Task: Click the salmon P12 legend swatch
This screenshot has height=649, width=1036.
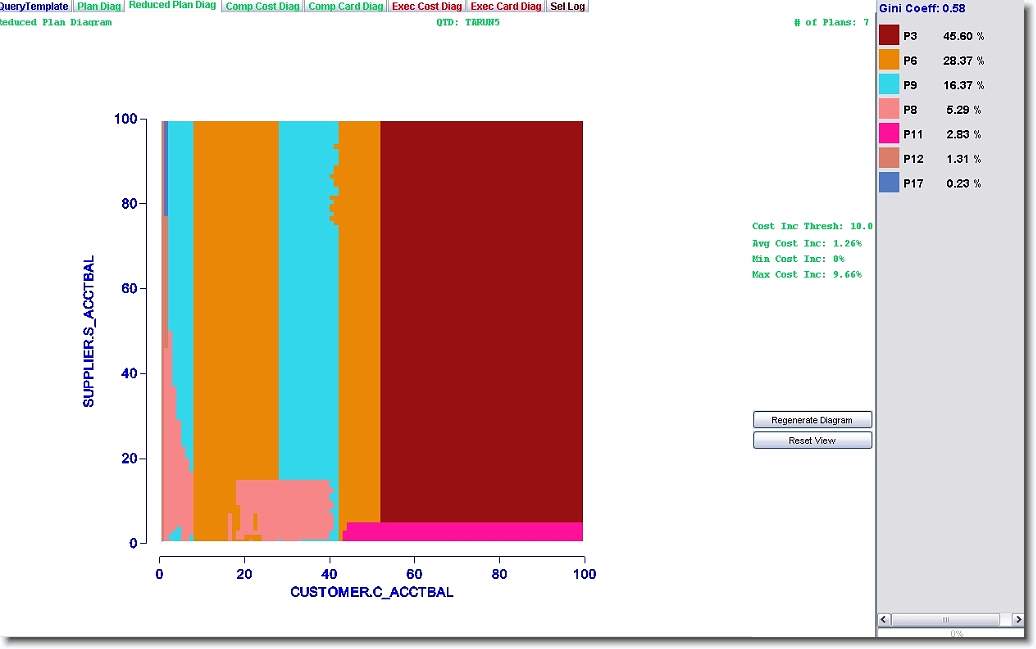Action: 889,158
